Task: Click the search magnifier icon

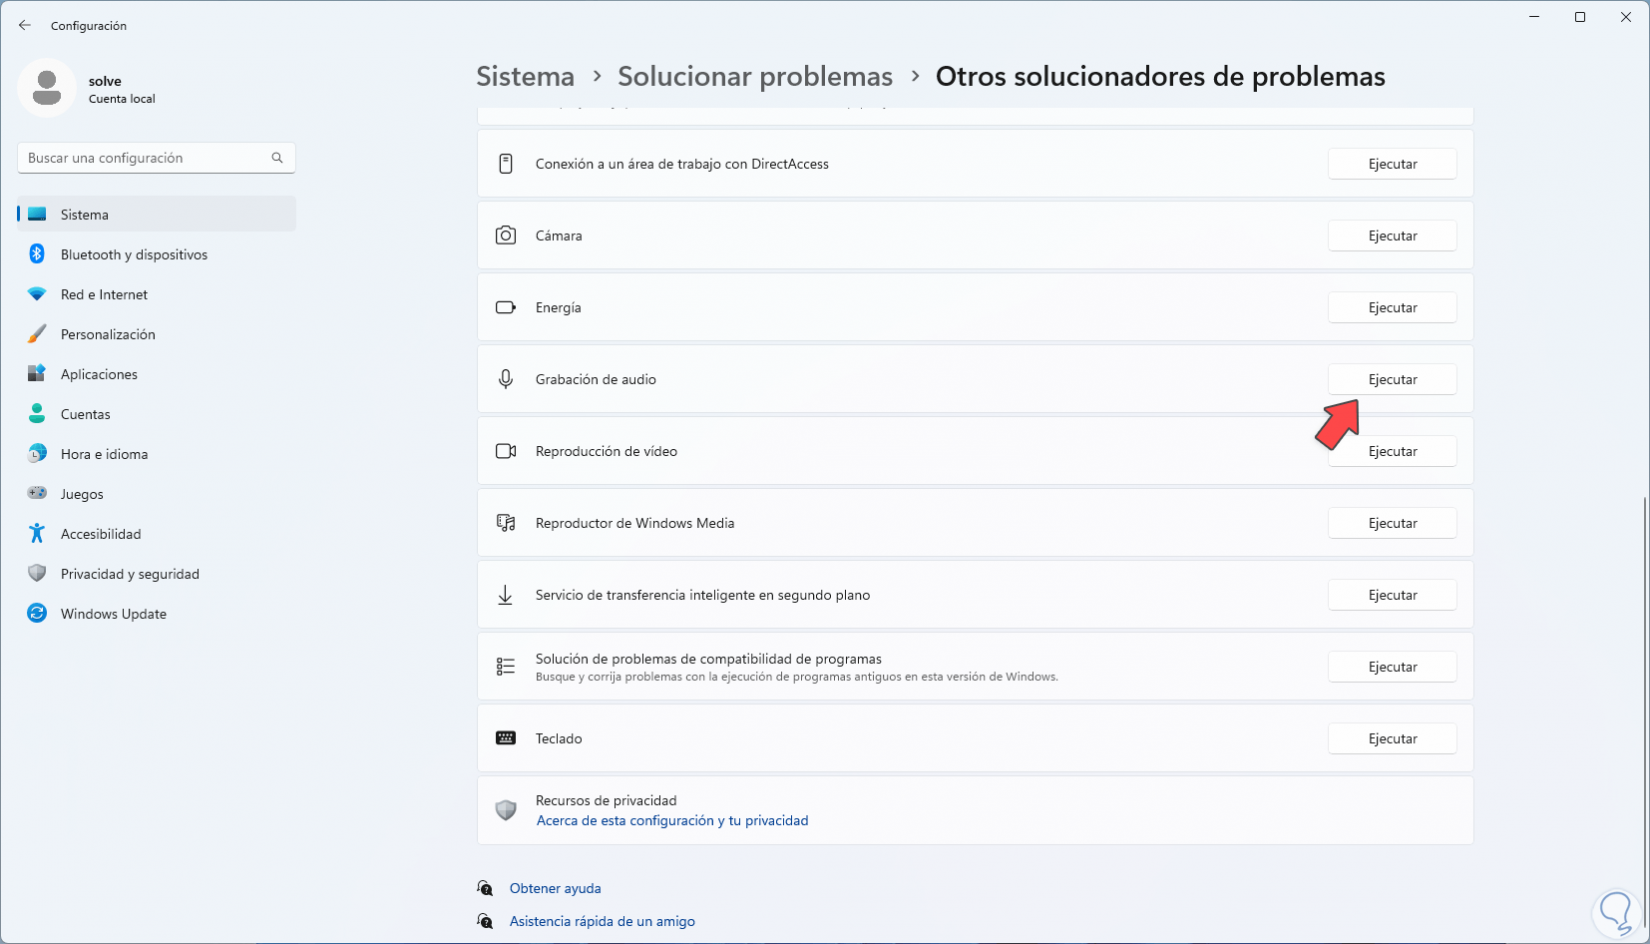Action: pos(277,158)
